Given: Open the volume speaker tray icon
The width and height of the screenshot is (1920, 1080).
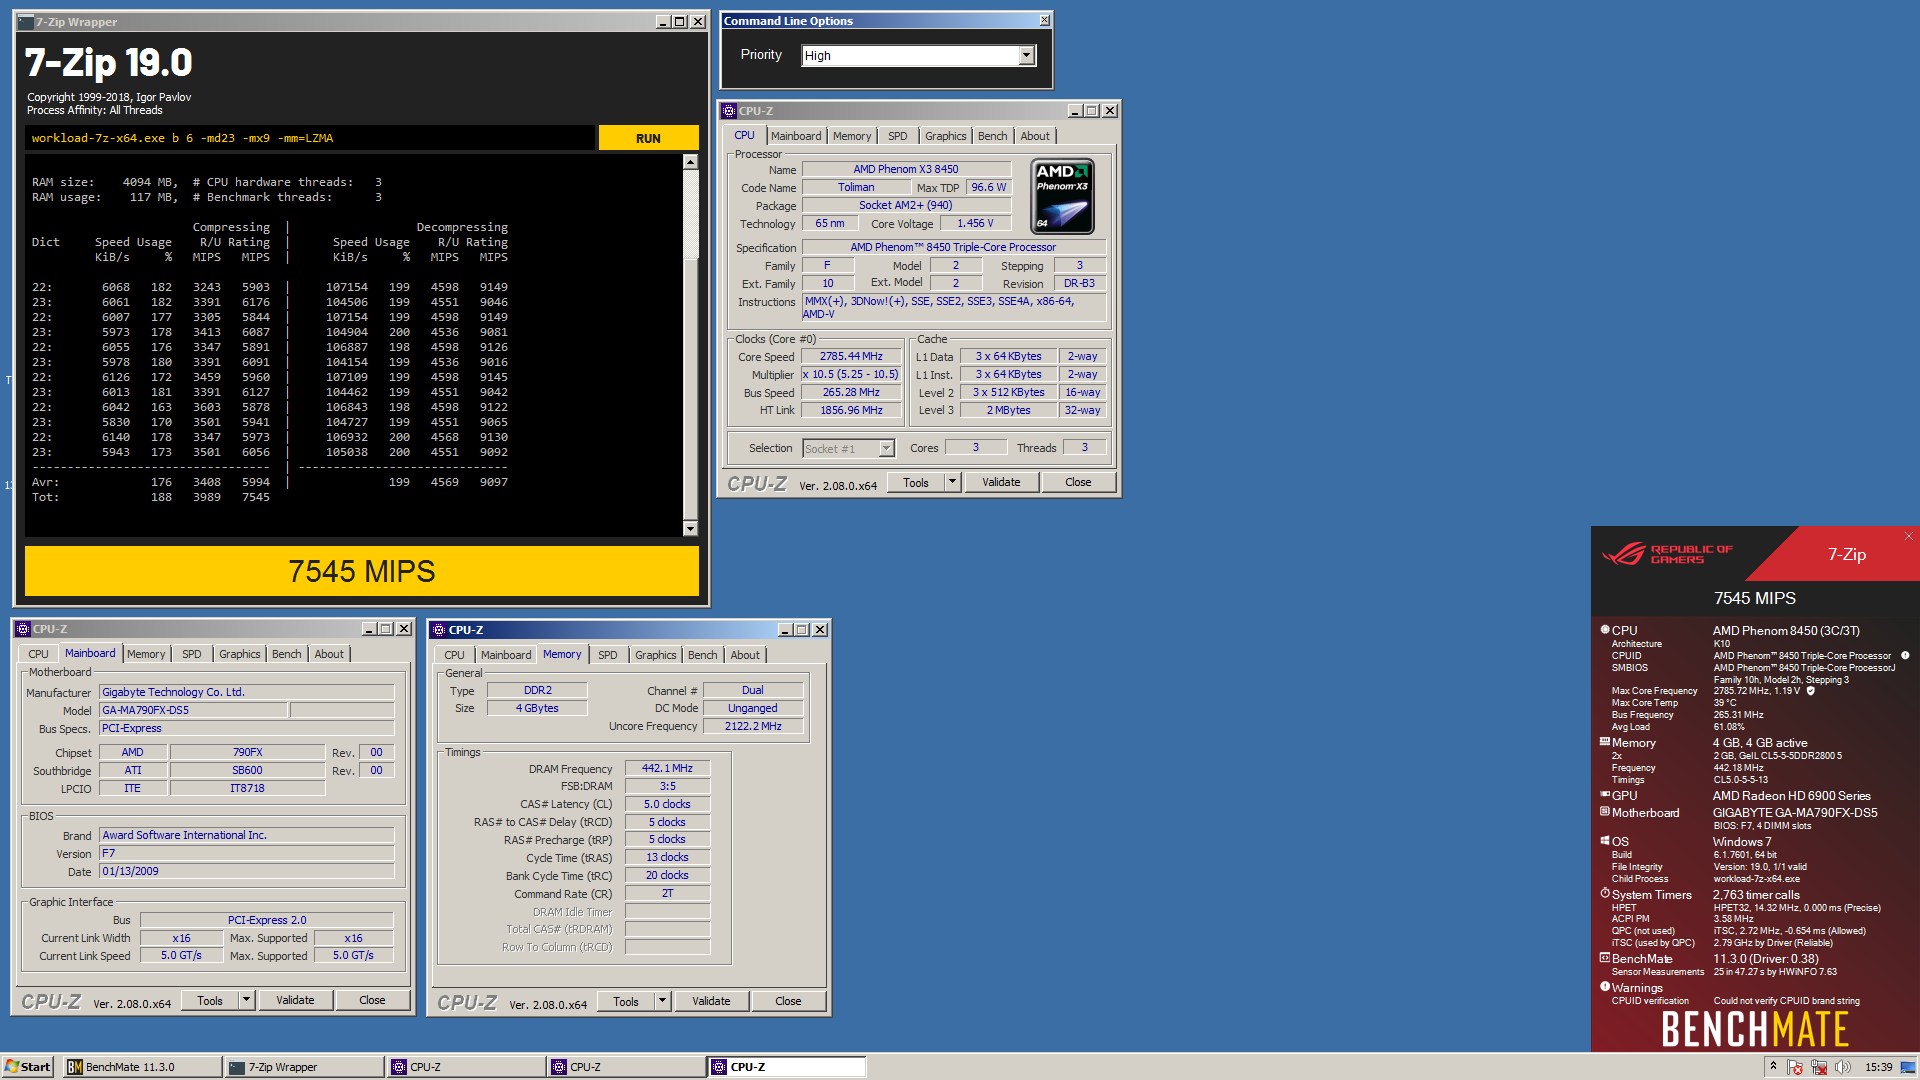Looking at the screenshot, I should 1843,1067.
